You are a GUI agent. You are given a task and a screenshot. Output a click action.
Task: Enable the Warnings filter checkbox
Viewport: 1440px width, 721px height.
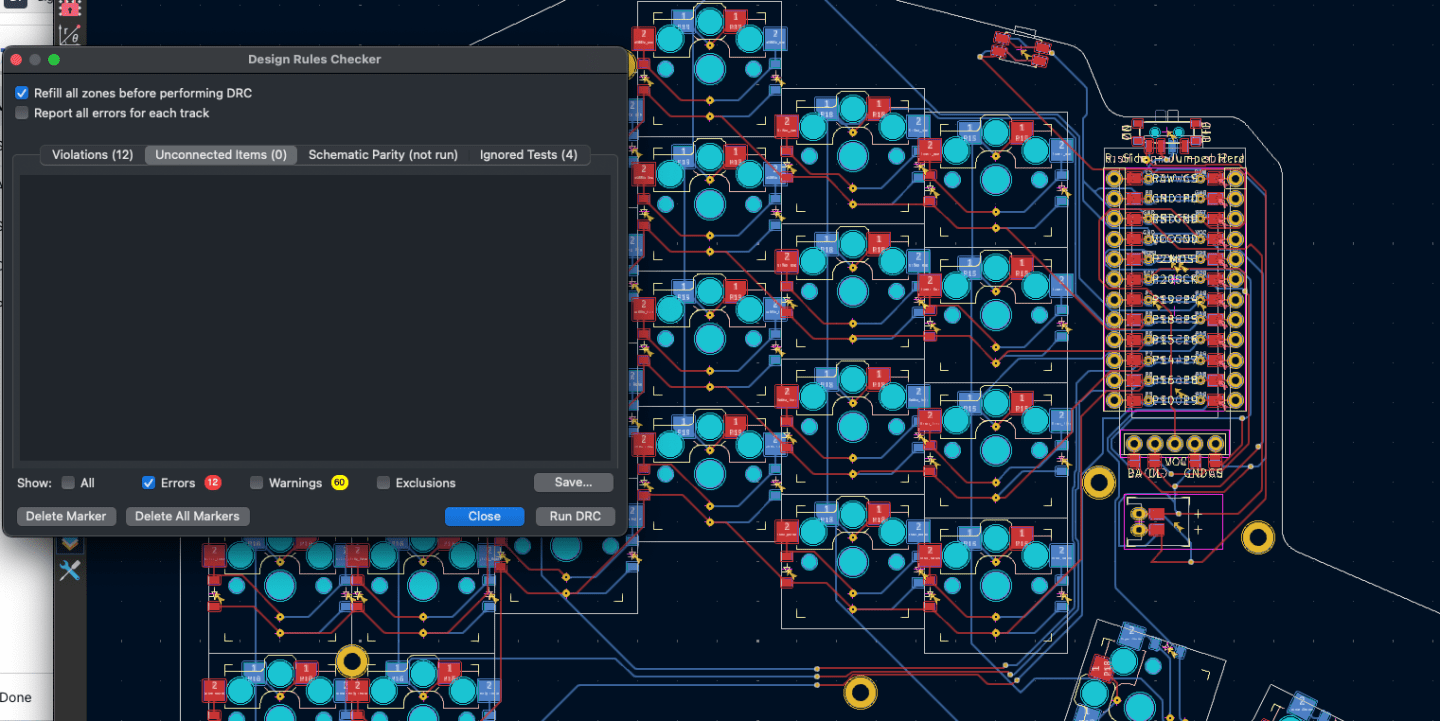click(256, 483)
